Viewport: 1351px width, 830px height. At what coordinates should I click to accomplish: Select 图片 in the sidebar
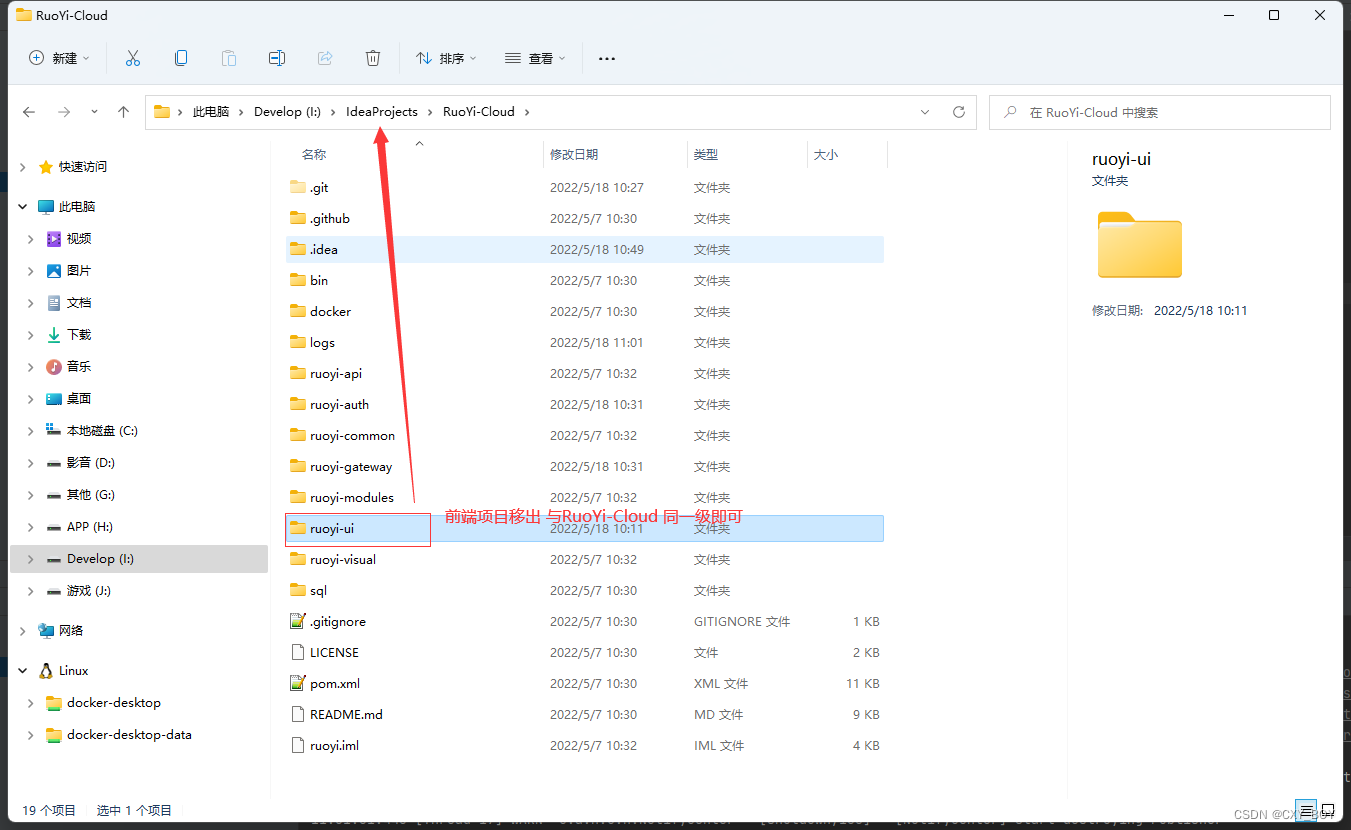[x=79, y=271]
